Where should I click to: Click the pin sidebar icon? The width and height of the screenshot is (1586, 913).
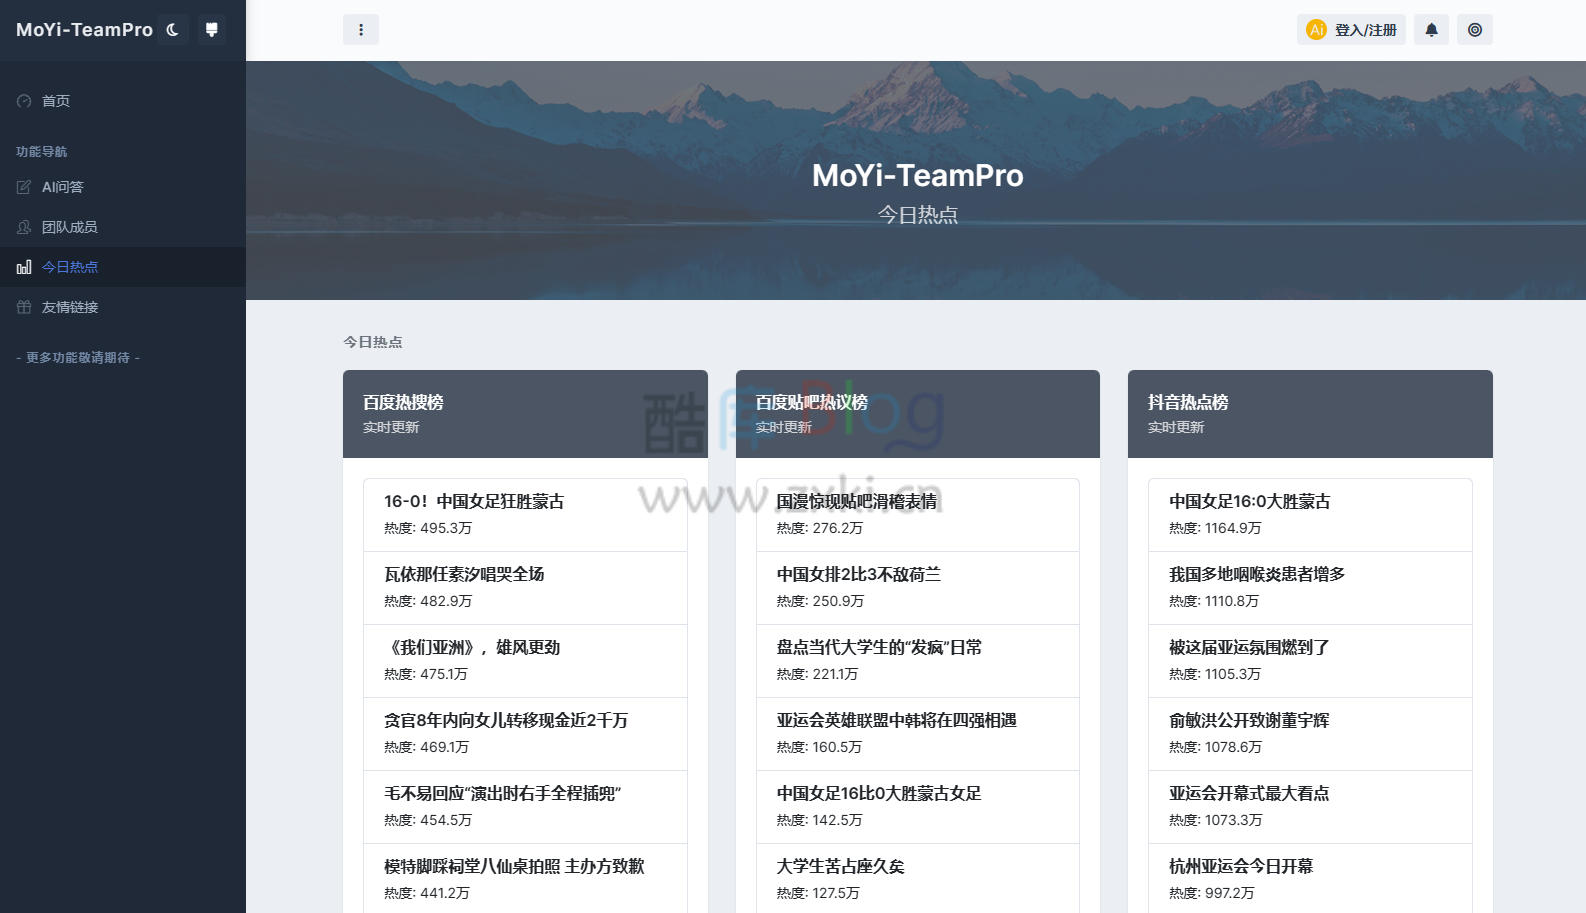pos(211,30)
